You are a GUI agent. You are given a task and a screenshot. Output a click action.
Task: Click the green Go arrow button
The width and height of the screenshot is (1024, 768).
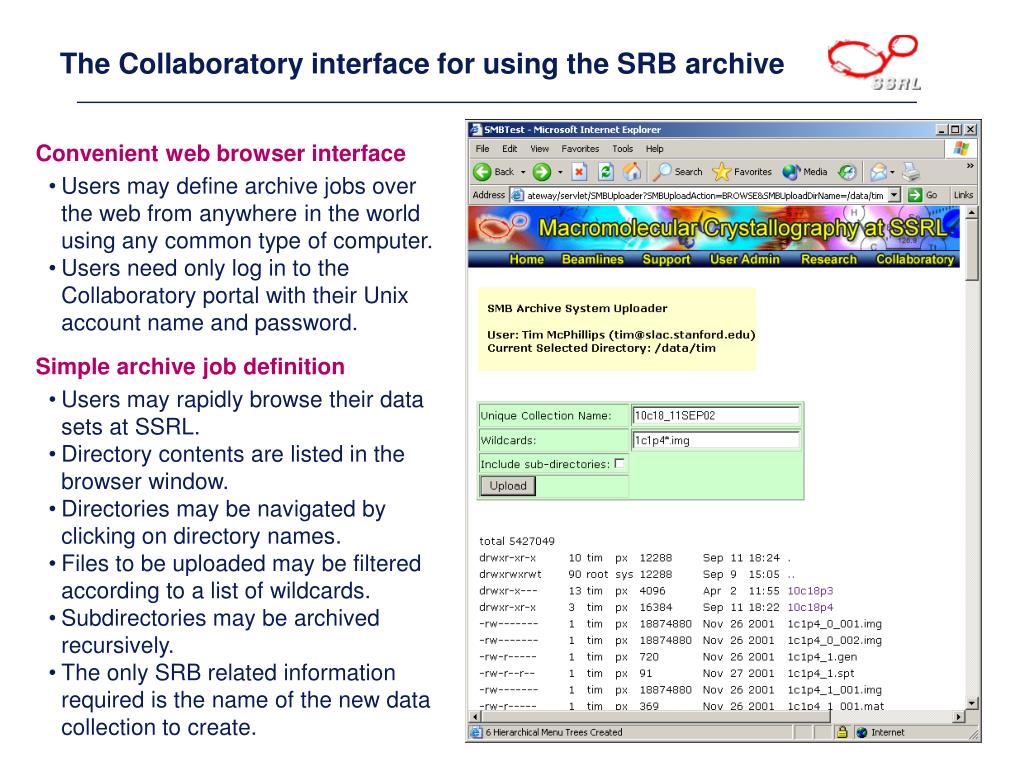pyautogui.click(x=915, y=195)
